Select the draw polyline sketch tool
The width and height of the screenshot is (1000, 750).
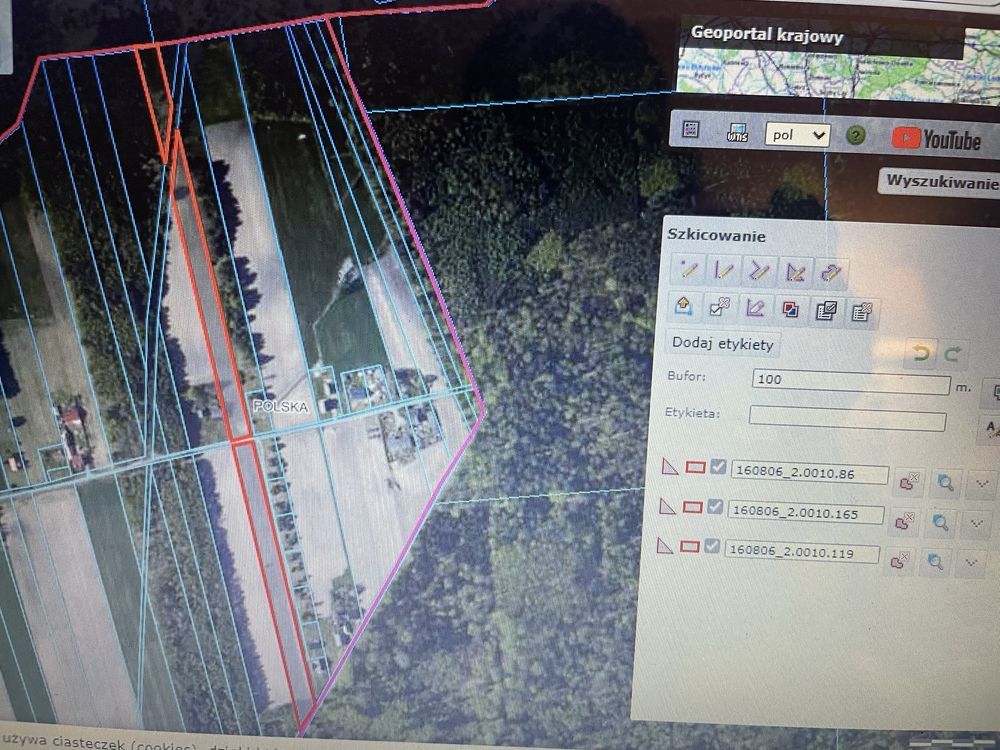pos(760,272)
